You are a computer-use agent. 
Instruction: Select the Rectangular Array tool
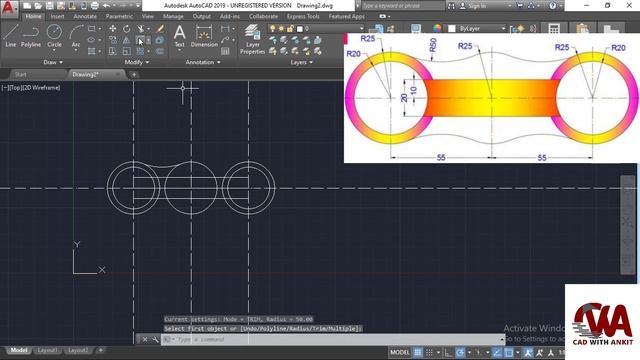pos(140,51)
